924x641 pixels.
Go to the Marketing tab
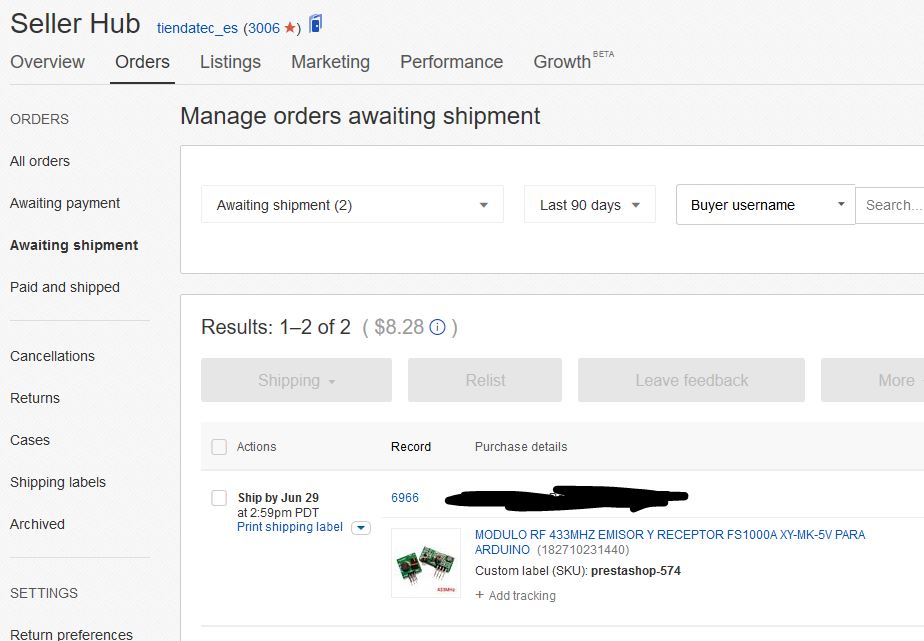[x=331, y=62]
